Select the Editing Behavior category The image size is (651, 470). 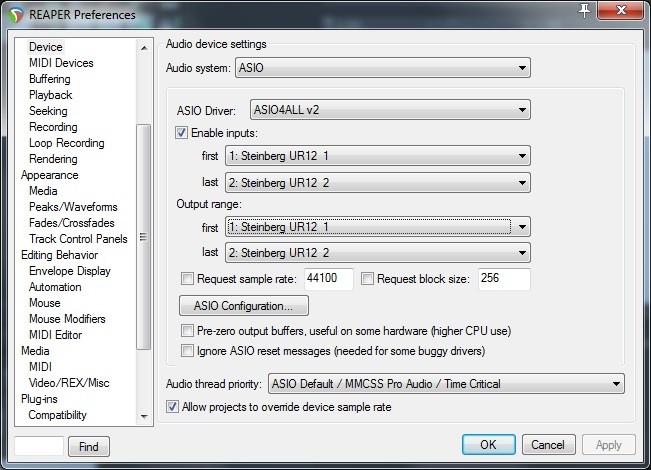coord(59,255)
